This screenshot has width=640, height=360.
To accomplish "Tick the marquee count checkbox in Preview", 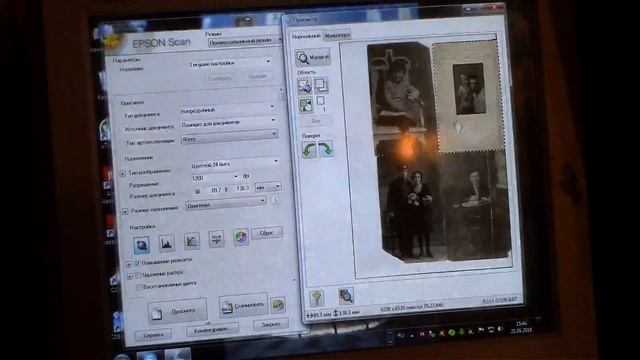I will [321, 100].
